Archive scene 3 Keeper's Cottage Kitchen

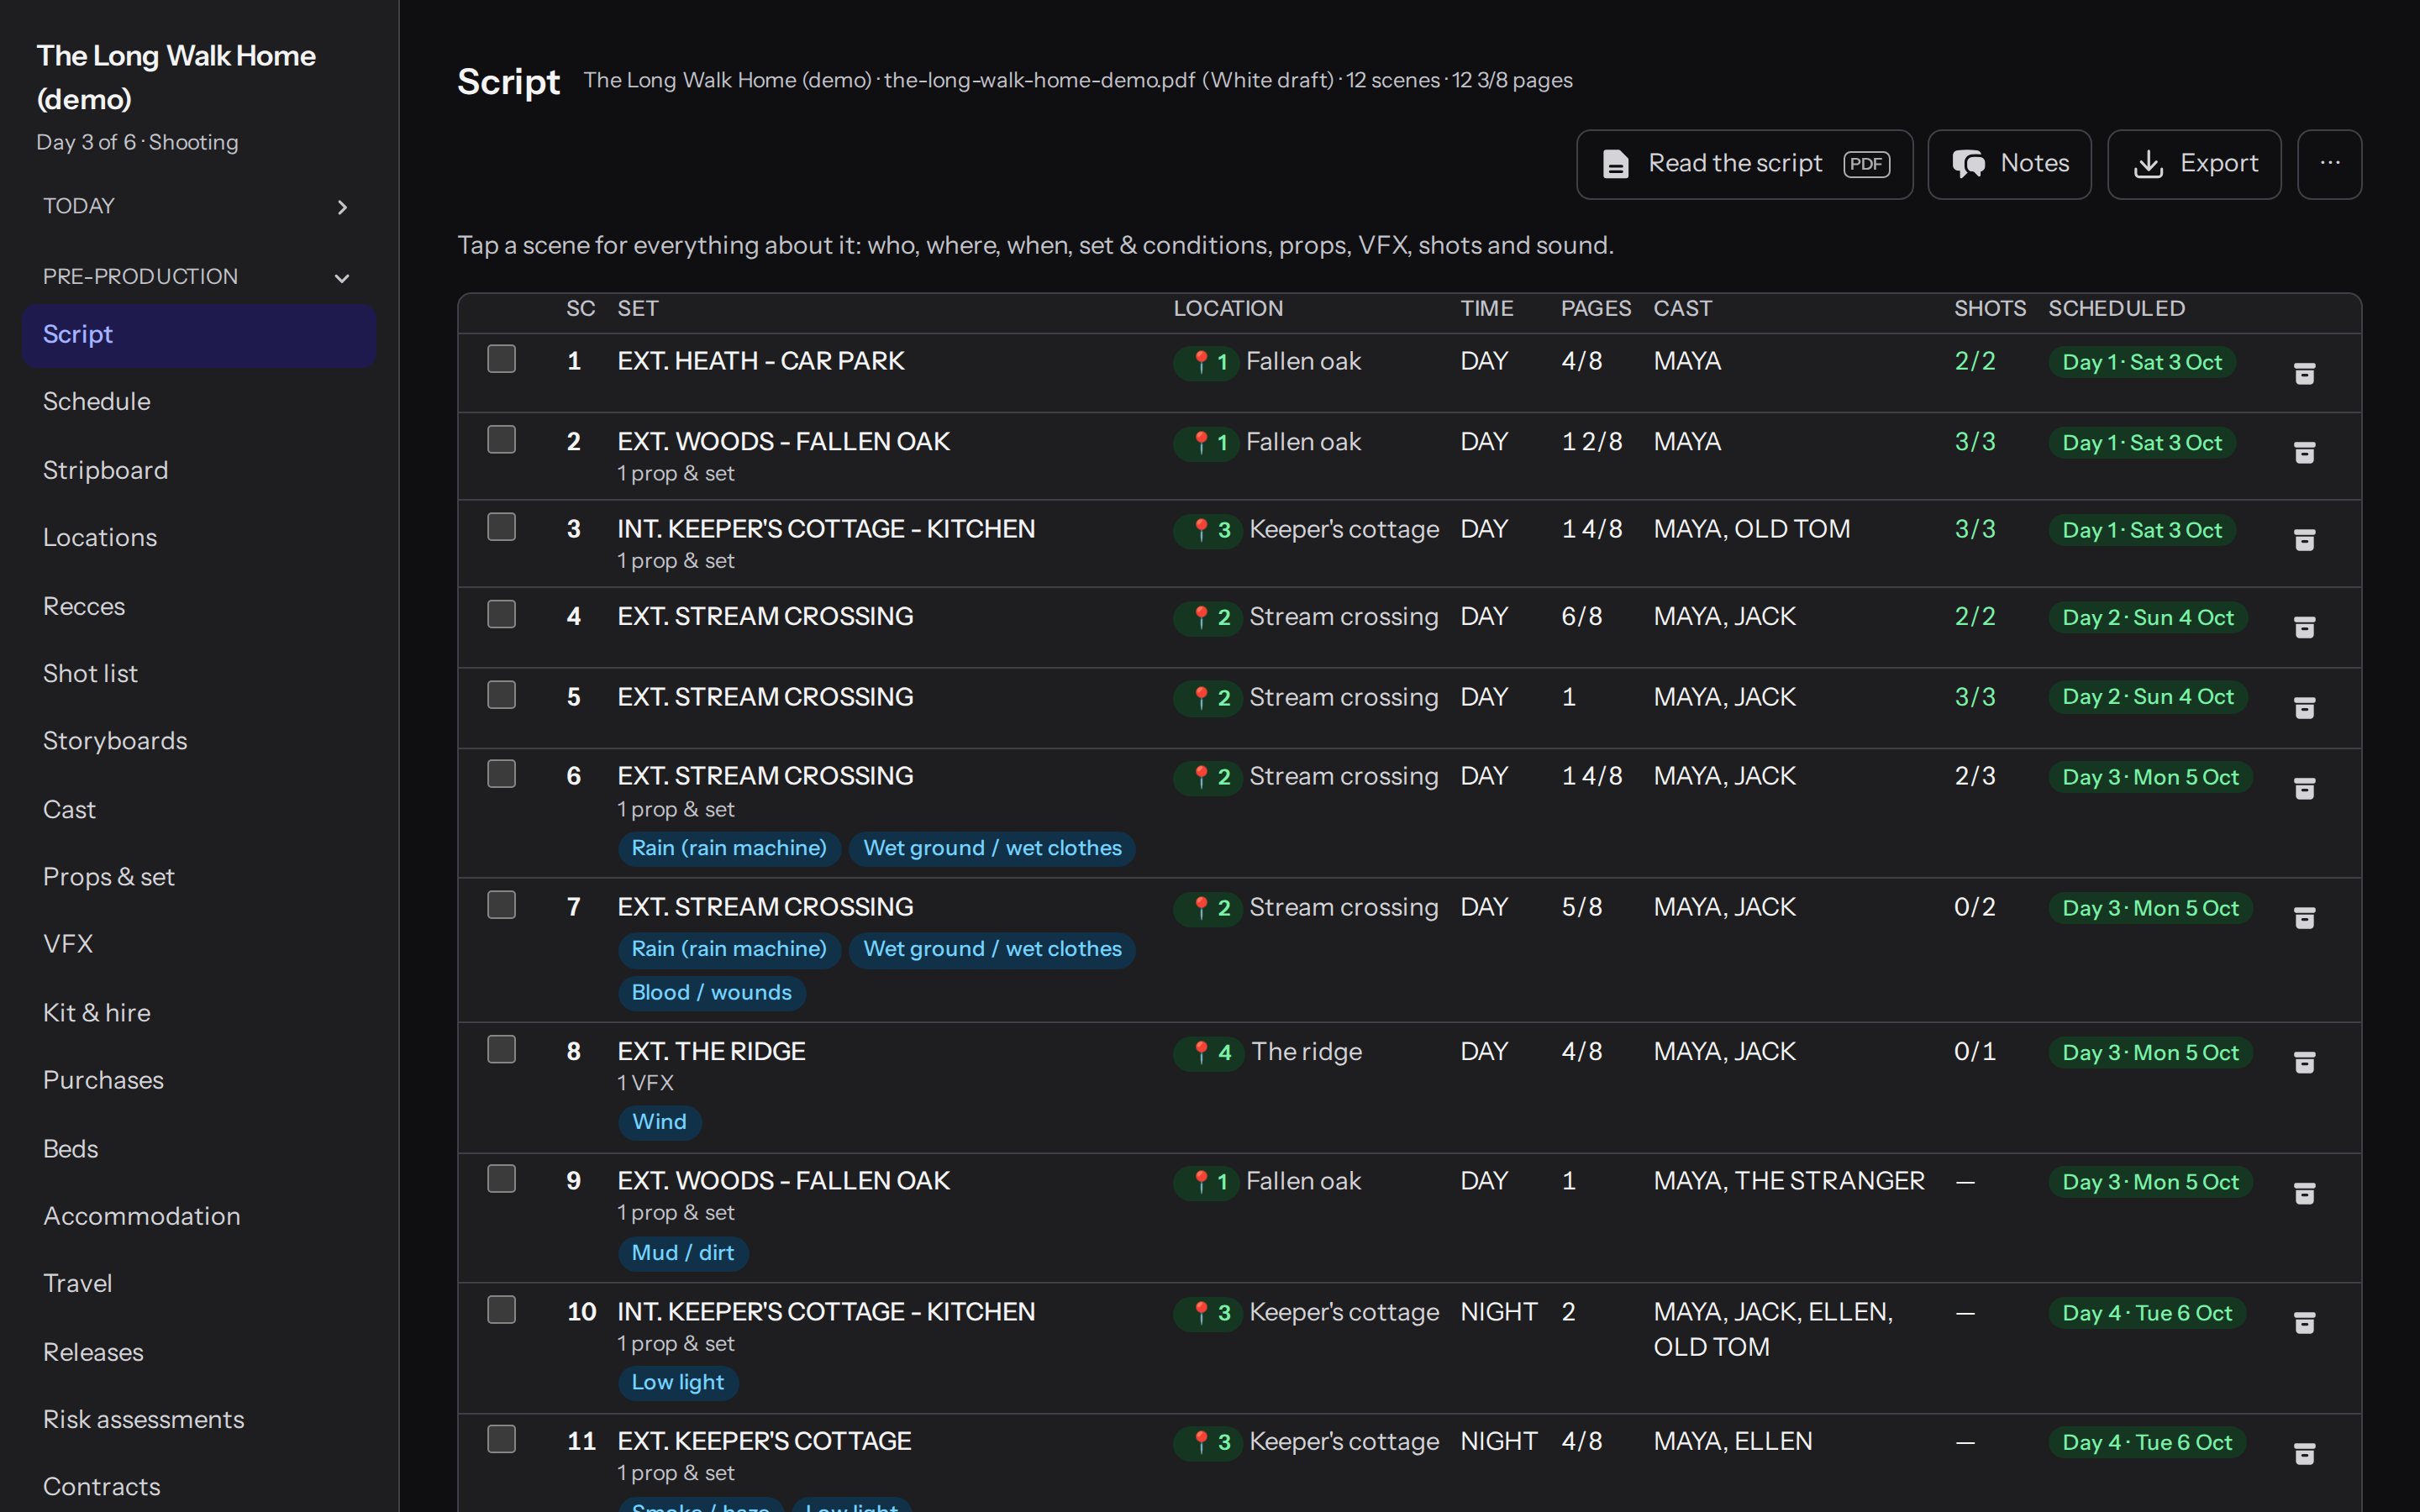coord(2304,540)
